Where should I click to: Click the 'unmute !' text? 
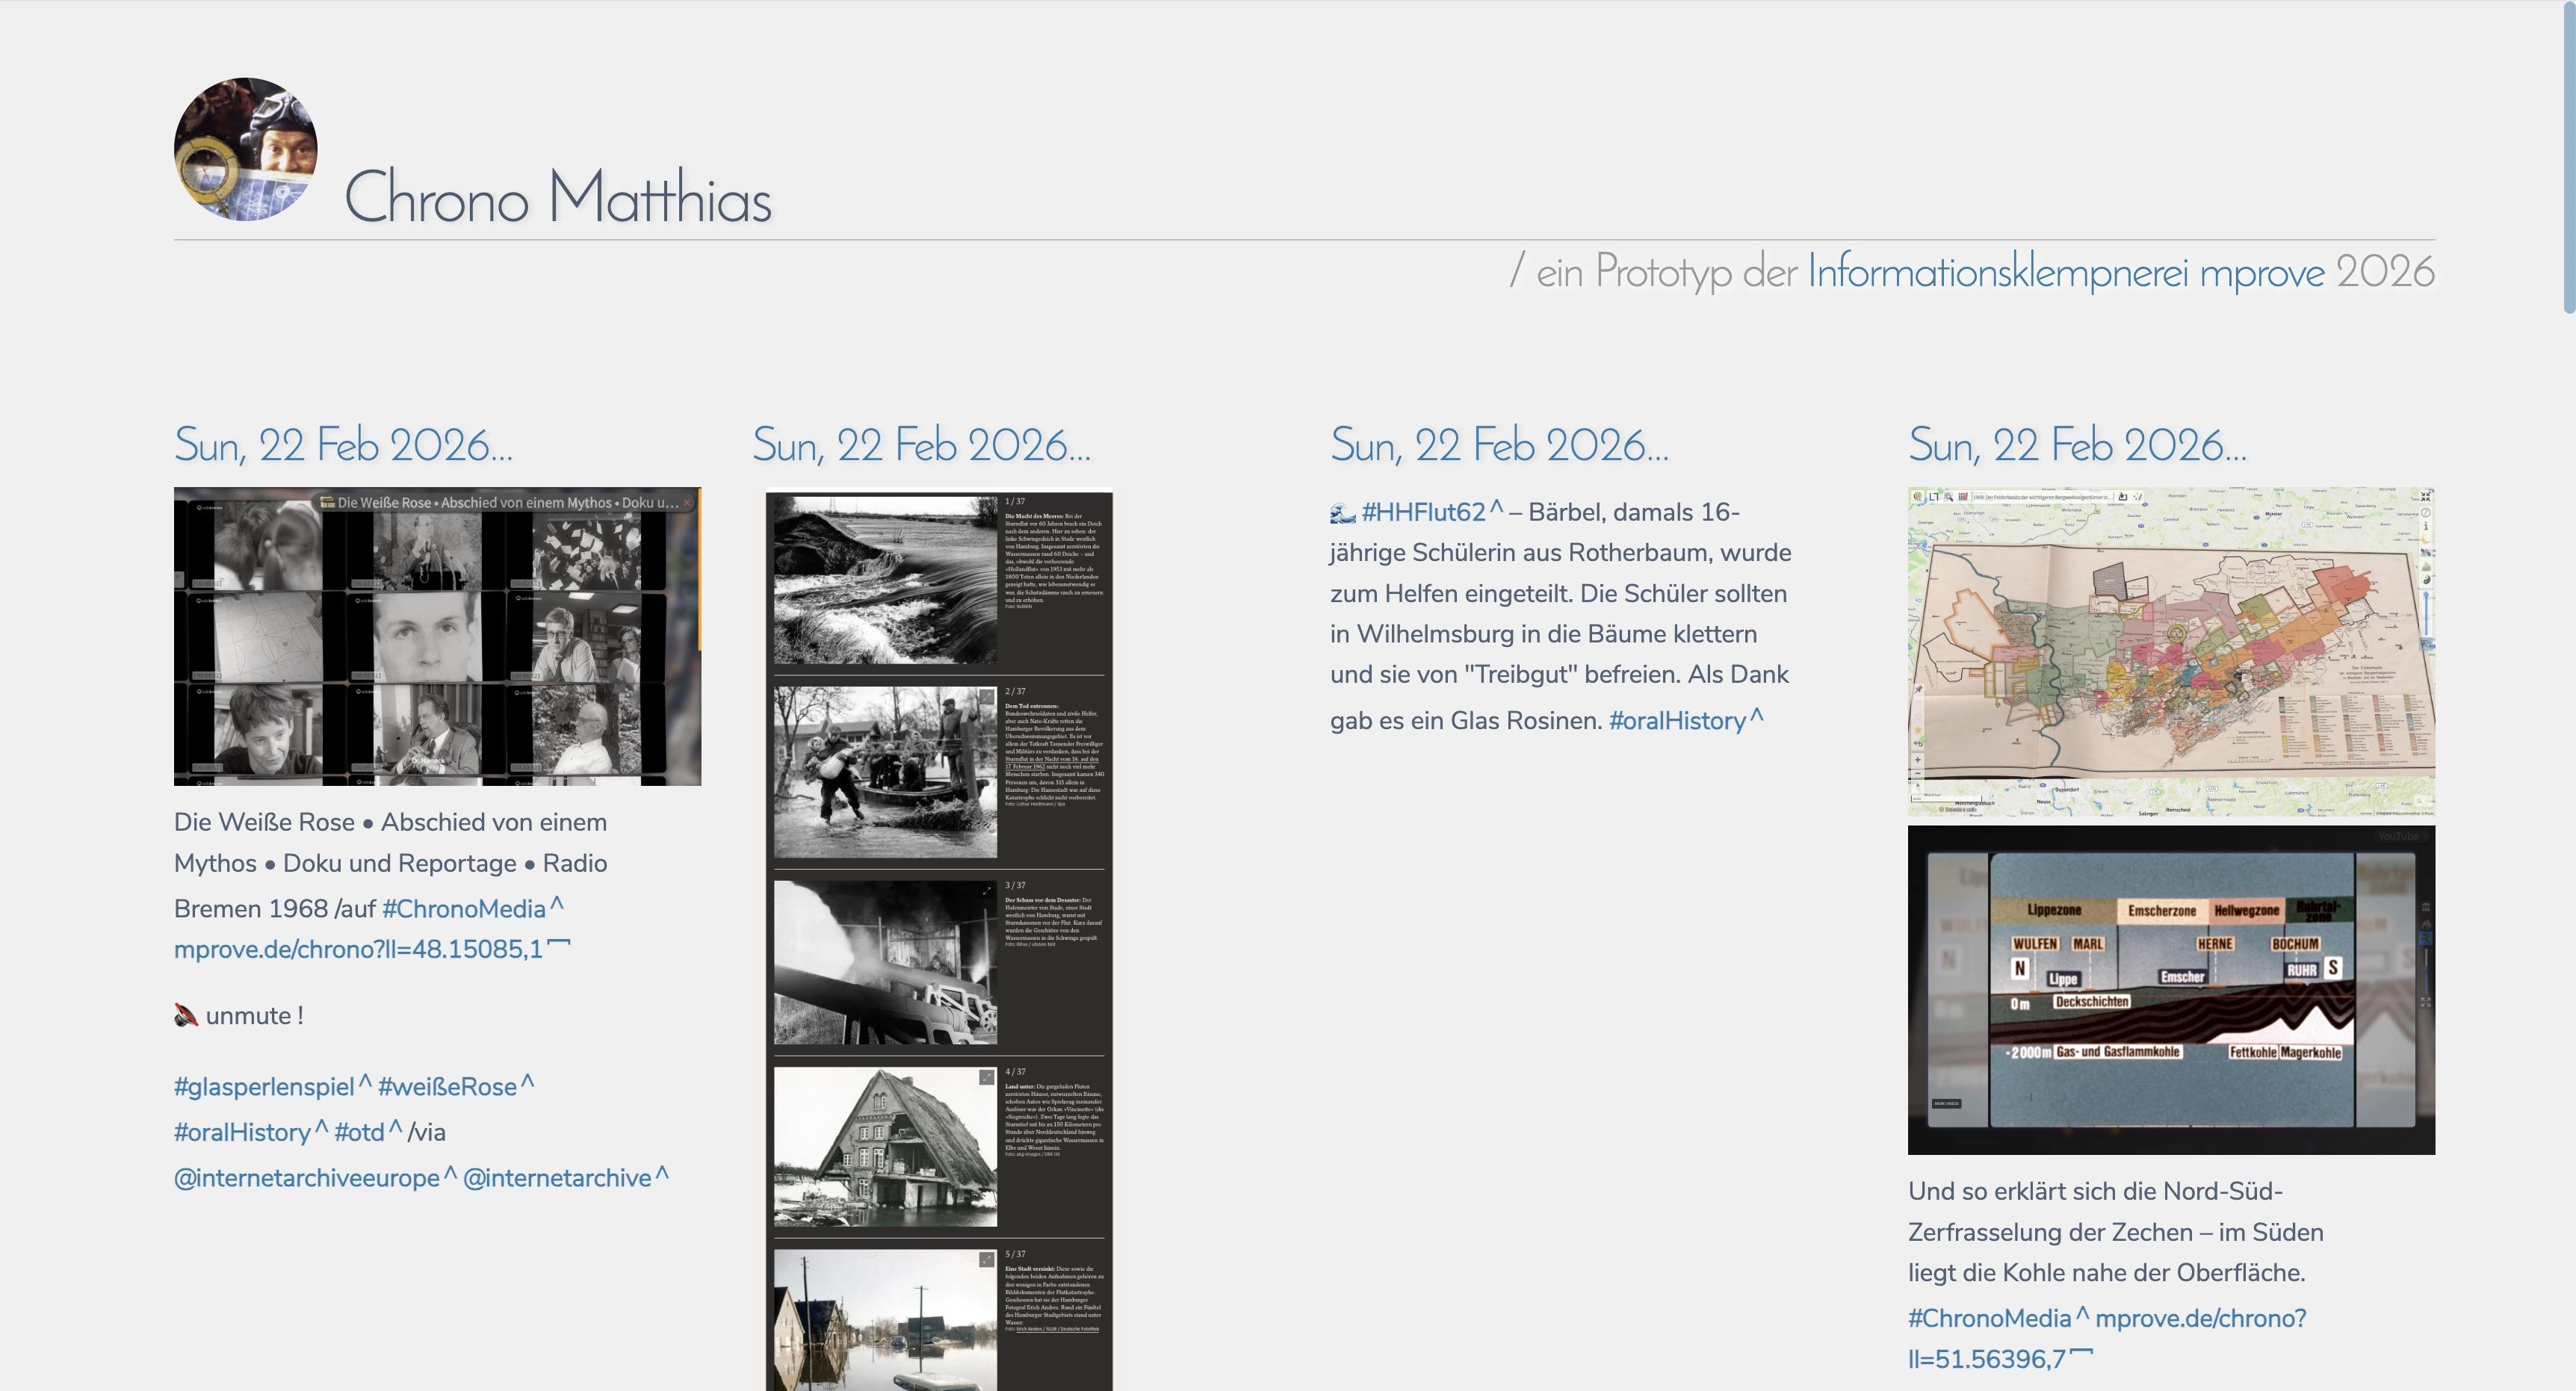click(x=254, y=1016)
